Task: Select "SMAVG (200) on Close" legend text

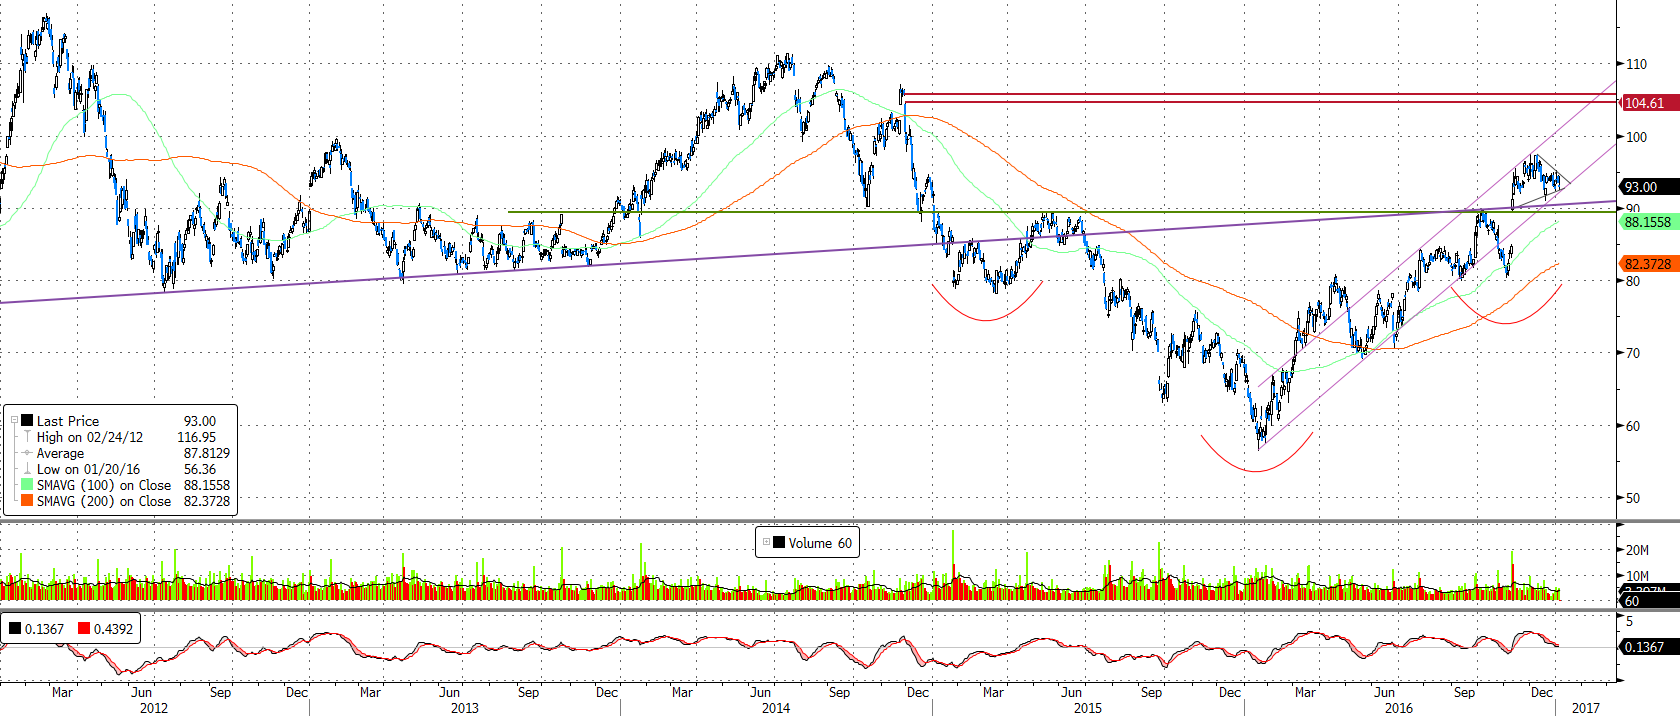Action: click(x=104, y=501)
